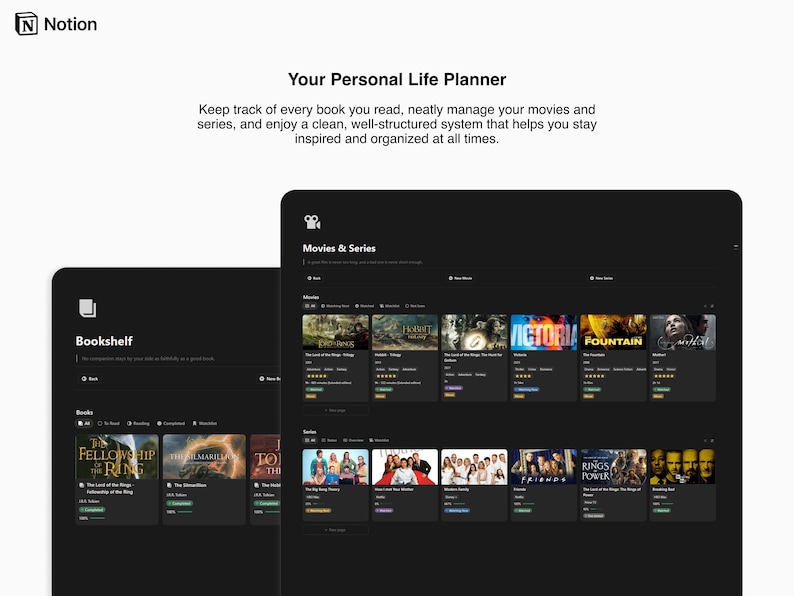Screen dimensions: 794x596
Task: Click 'The Lord of the Rings -Trilogy' title text
Action: pos(330,355)
